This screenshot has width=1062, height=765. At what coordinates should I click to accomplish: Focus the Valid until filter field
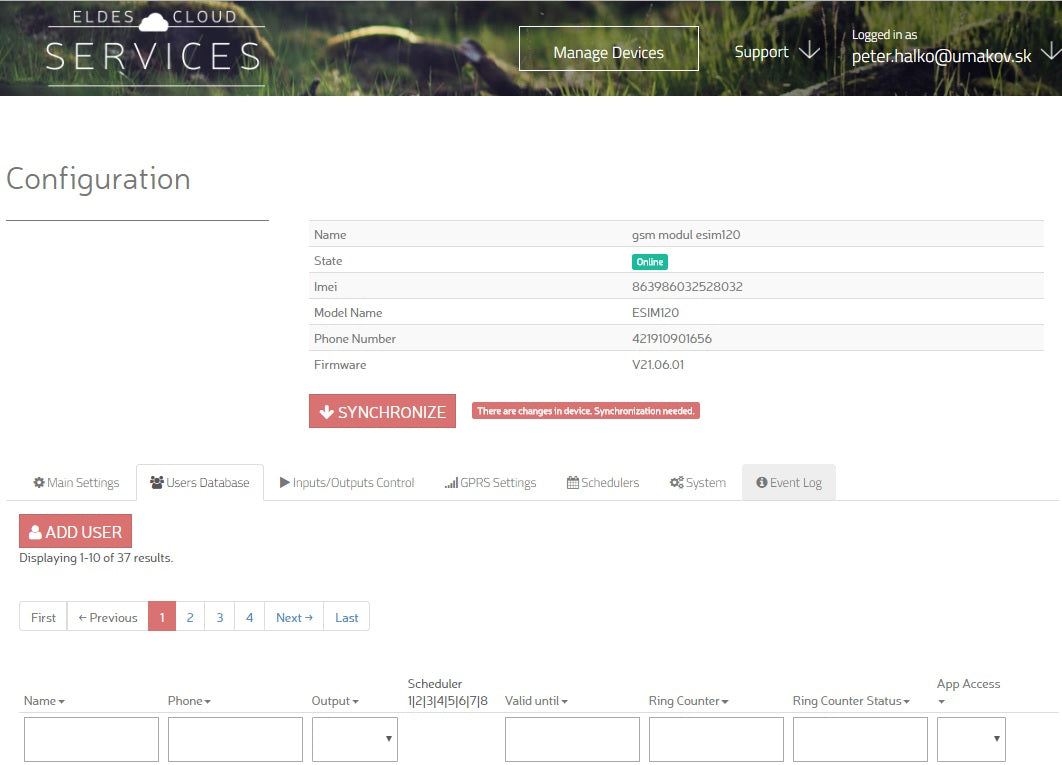tap(572, 739)
